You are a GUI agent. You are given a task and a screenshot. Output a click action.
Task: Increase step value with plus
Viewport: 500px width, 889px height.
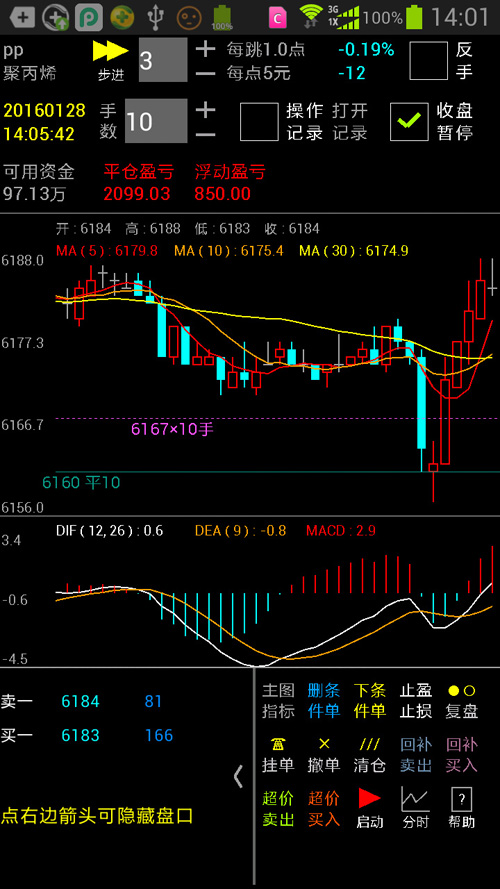(205, 49)
